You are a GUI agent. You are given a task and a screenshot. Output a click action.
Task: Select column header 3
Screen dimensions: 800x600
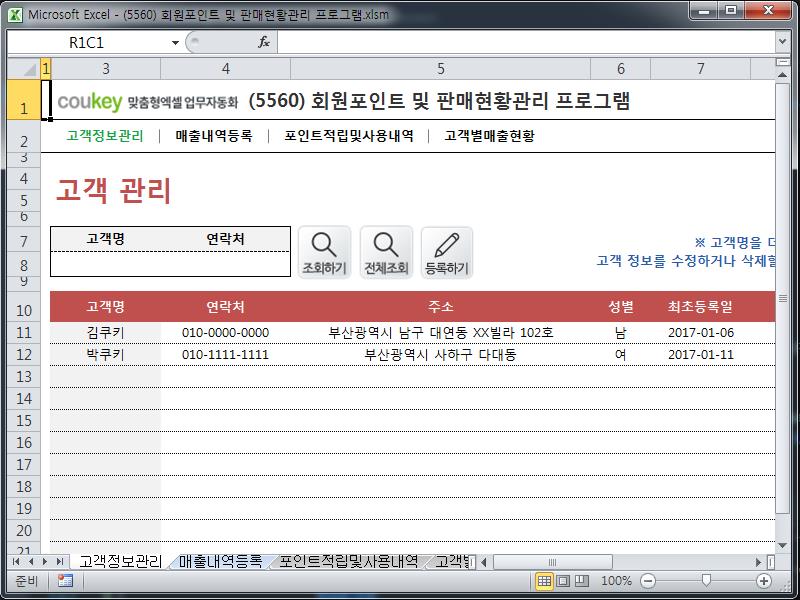click(x=106, y=68)
